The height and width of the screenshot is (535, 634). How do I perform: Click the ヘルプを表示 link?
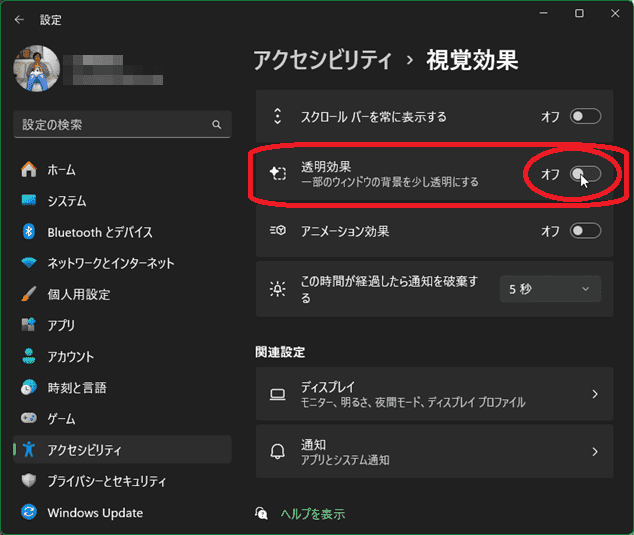point(311,513)
